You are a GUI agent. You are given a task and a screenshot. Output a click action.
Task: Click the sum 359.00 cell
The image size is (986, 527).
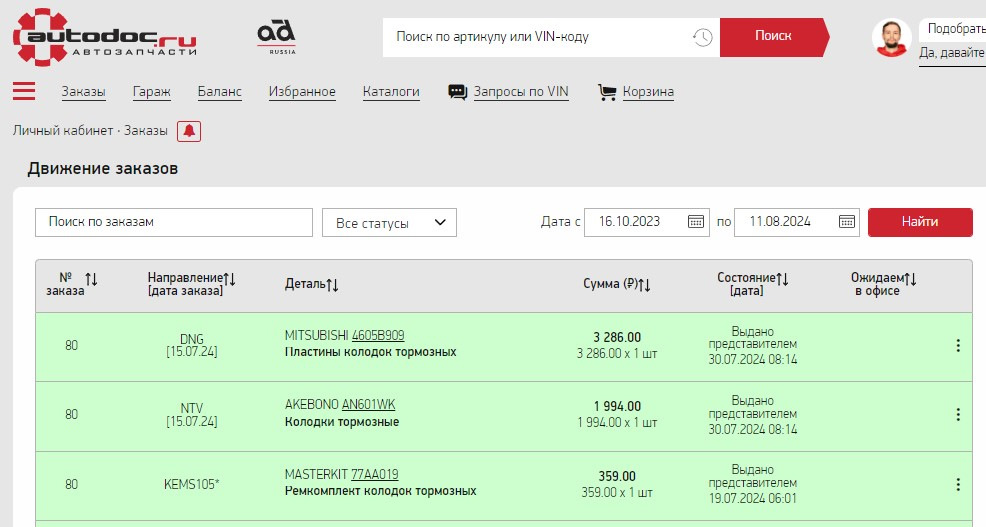tap(617, 484)
